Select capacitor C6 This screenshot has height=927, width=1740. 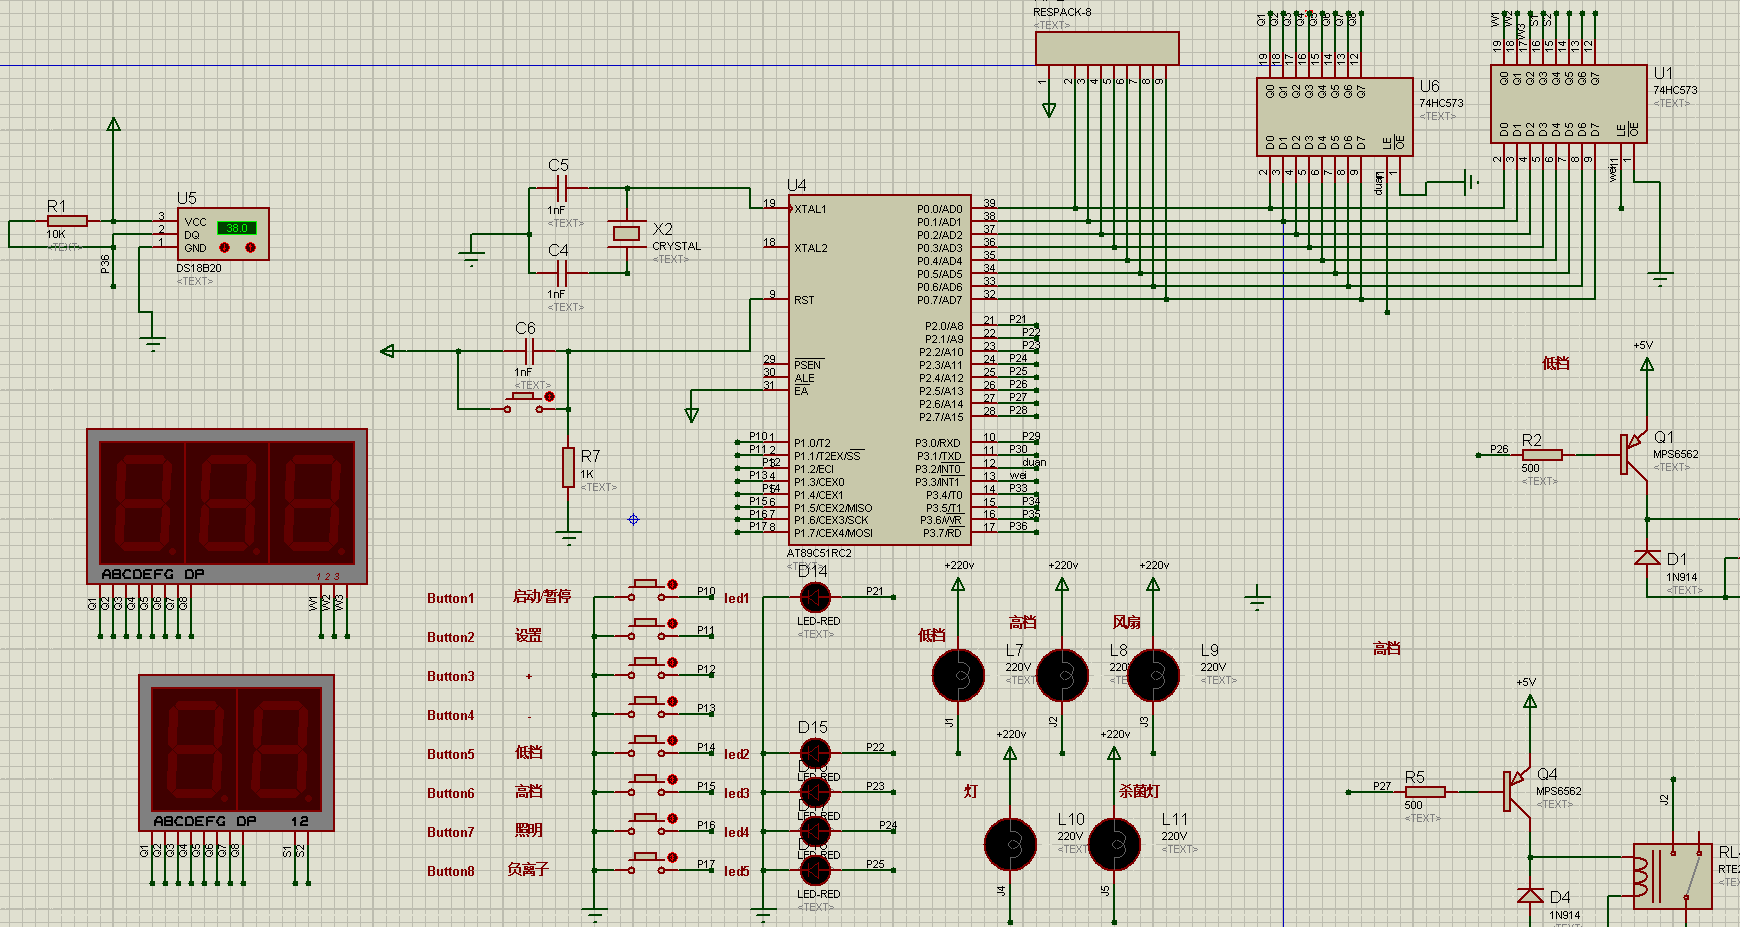coord(531,351)
